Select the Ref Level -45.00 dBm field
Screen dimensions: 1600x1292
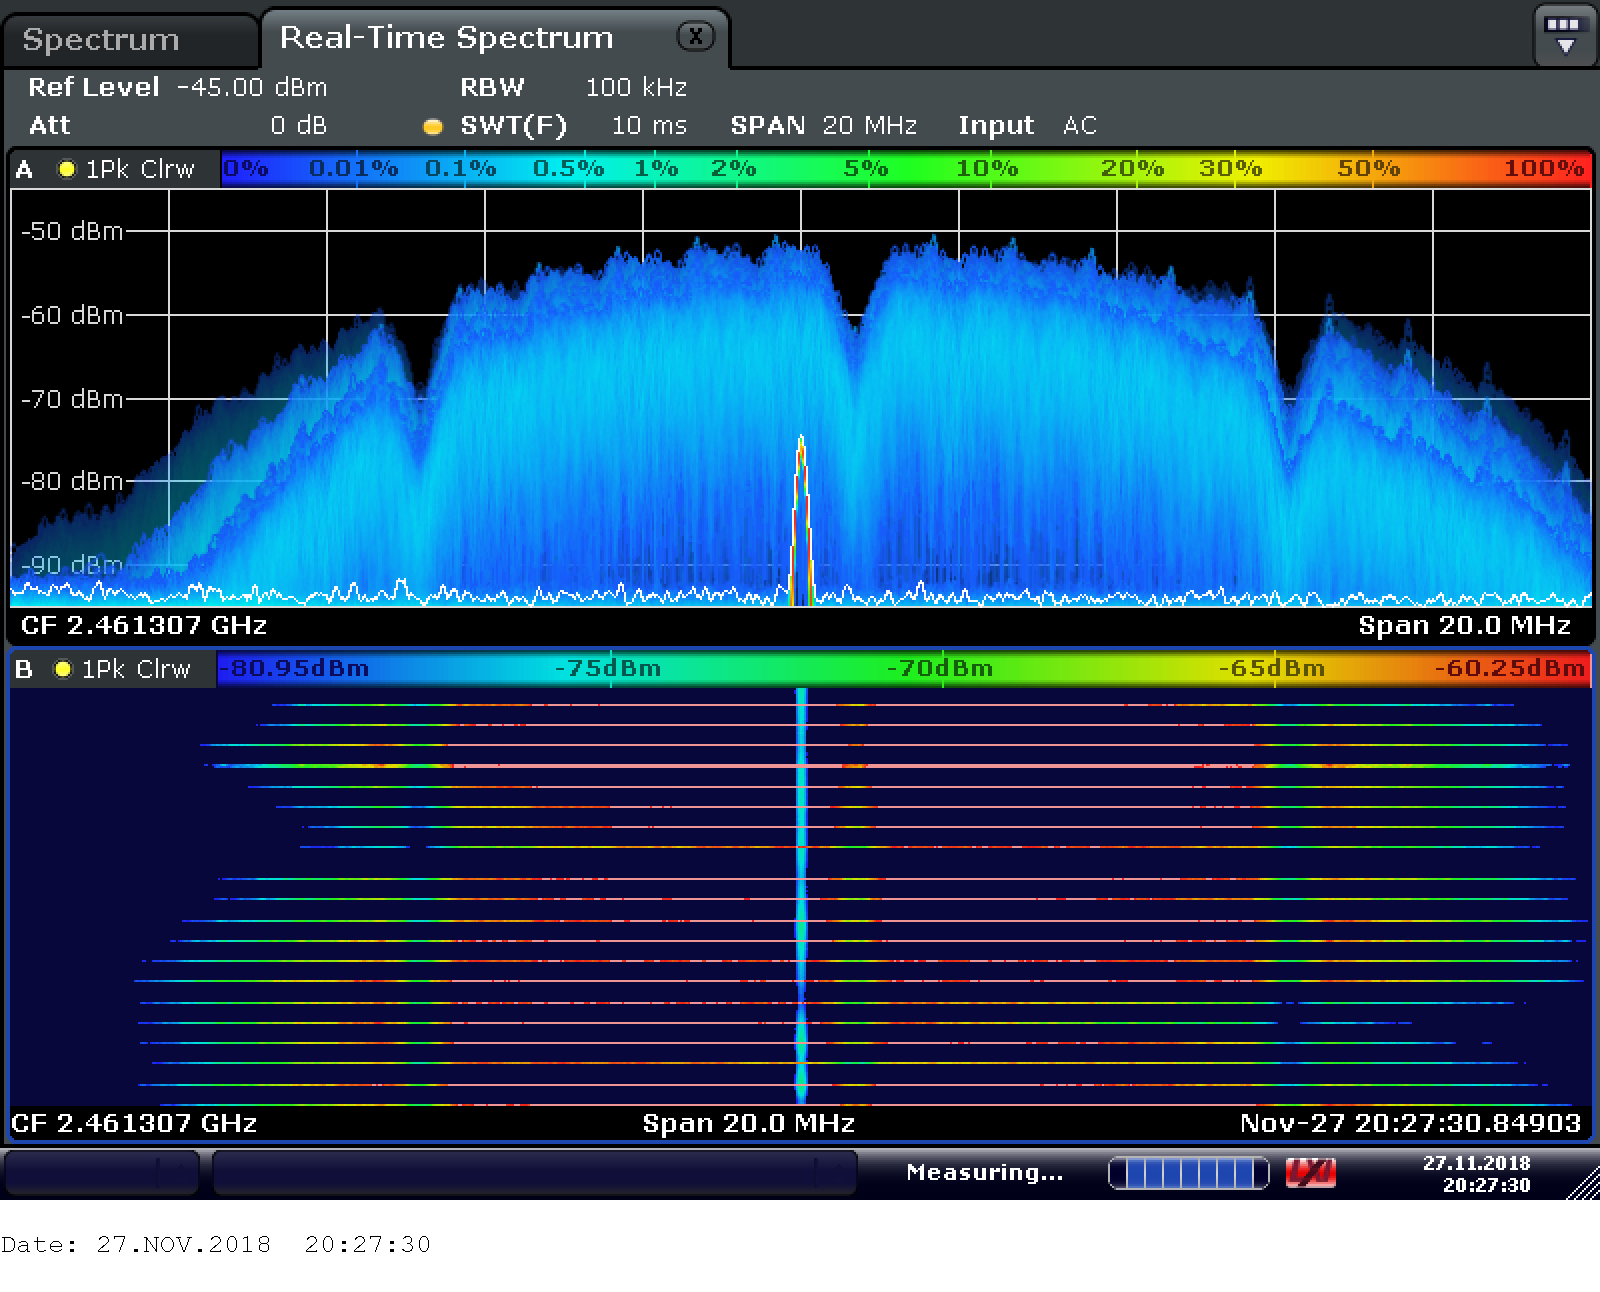[178, 87]
